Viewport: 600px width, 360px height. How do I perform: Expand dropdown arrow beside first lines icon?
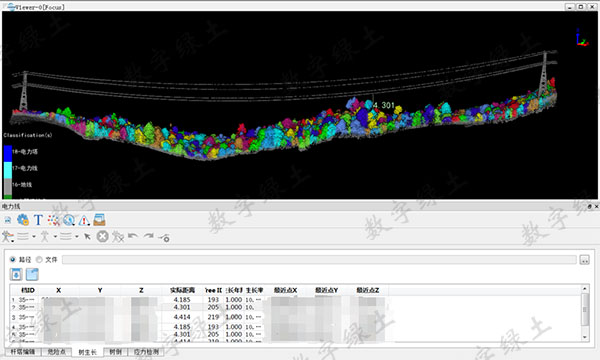34,237
